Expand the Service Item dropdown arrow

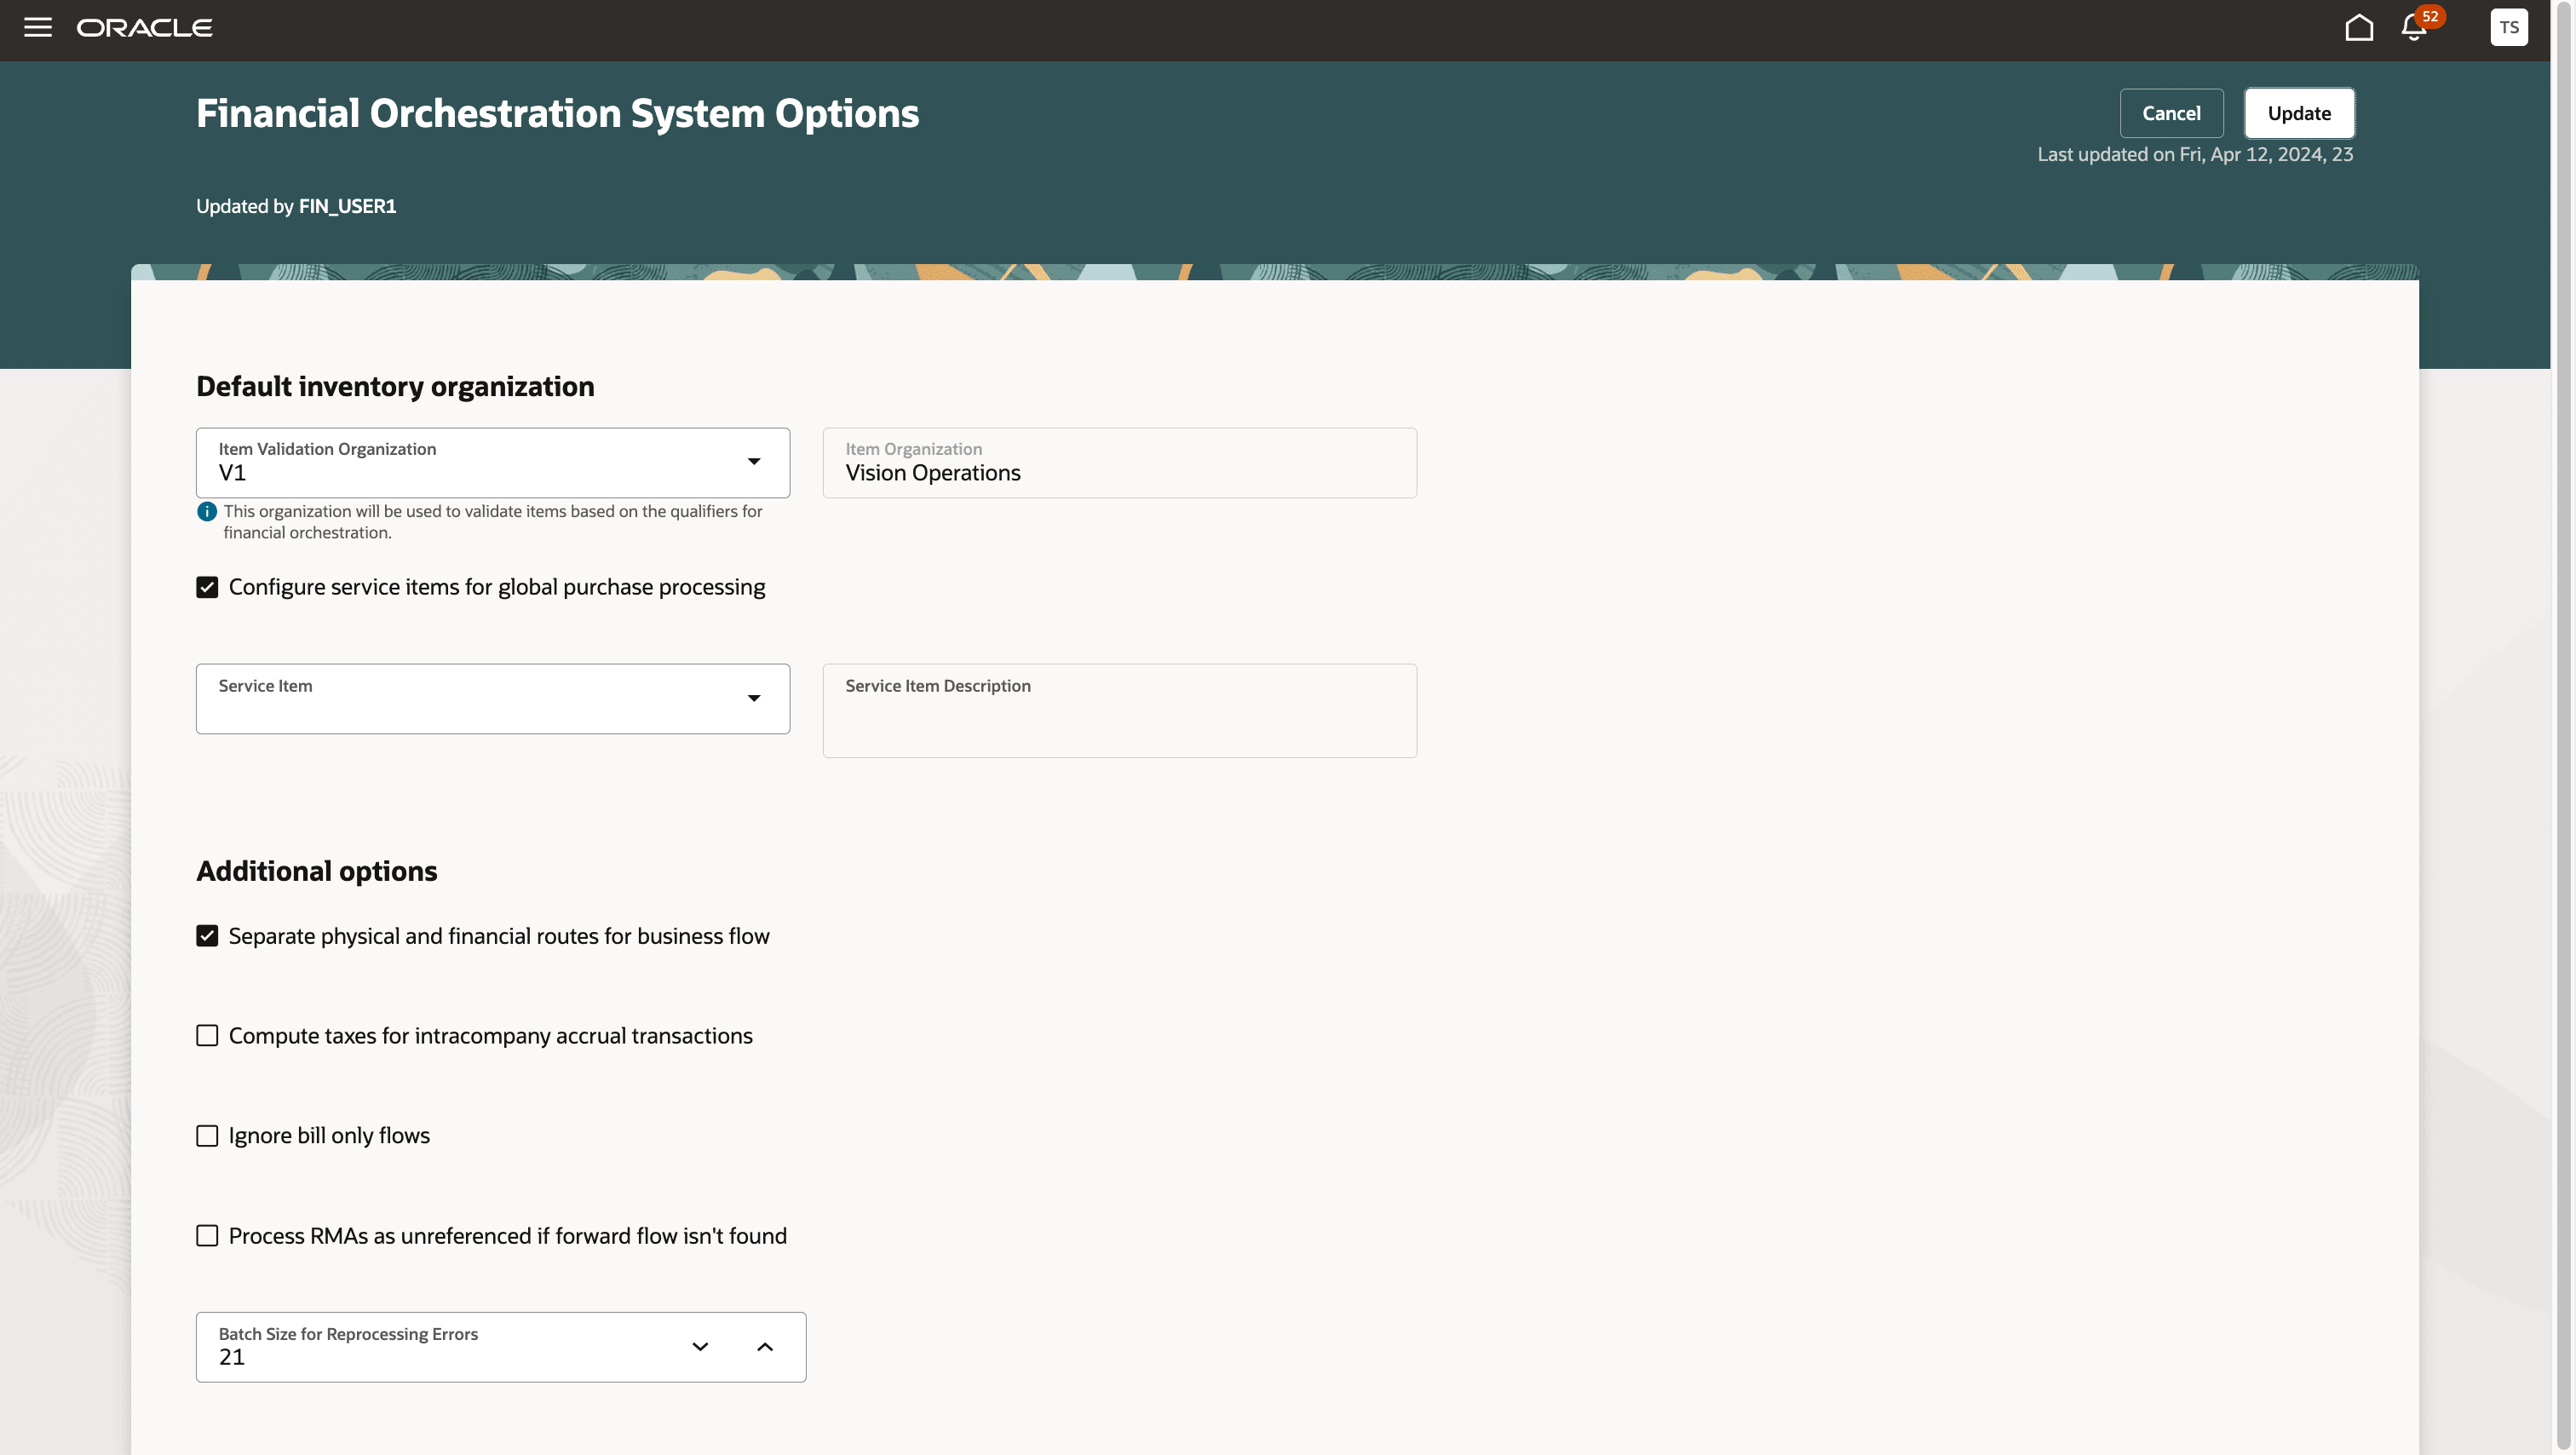click(754, 698)
